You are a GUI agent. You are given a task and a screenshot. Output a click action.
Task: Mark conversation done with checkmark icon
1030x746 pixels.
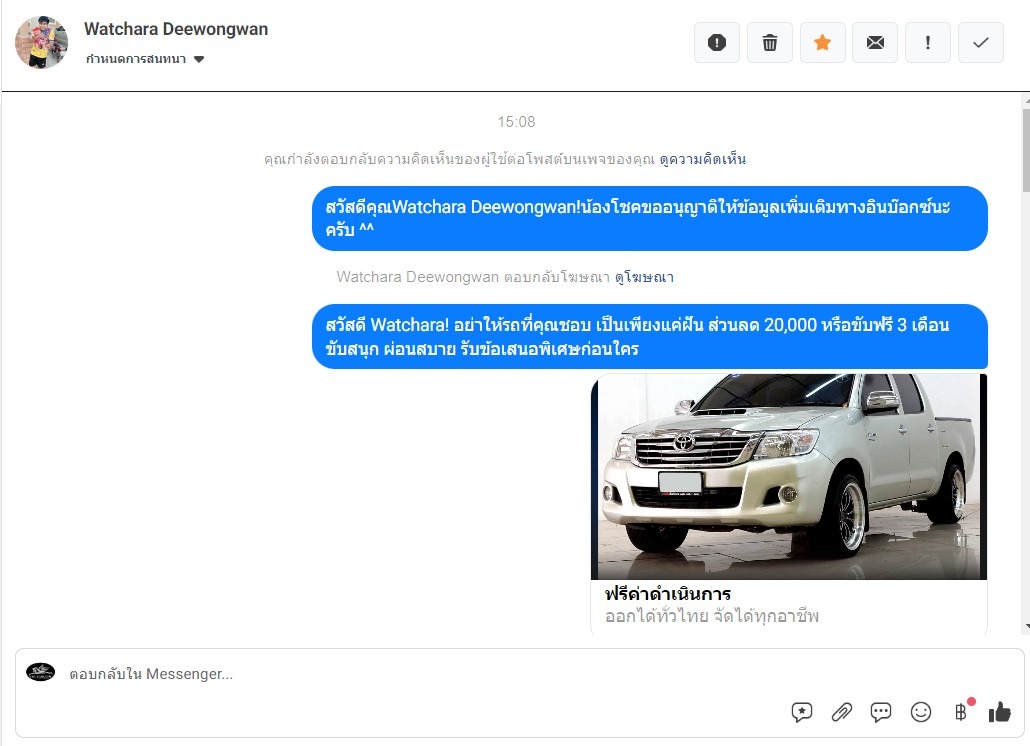coord(981,43)
